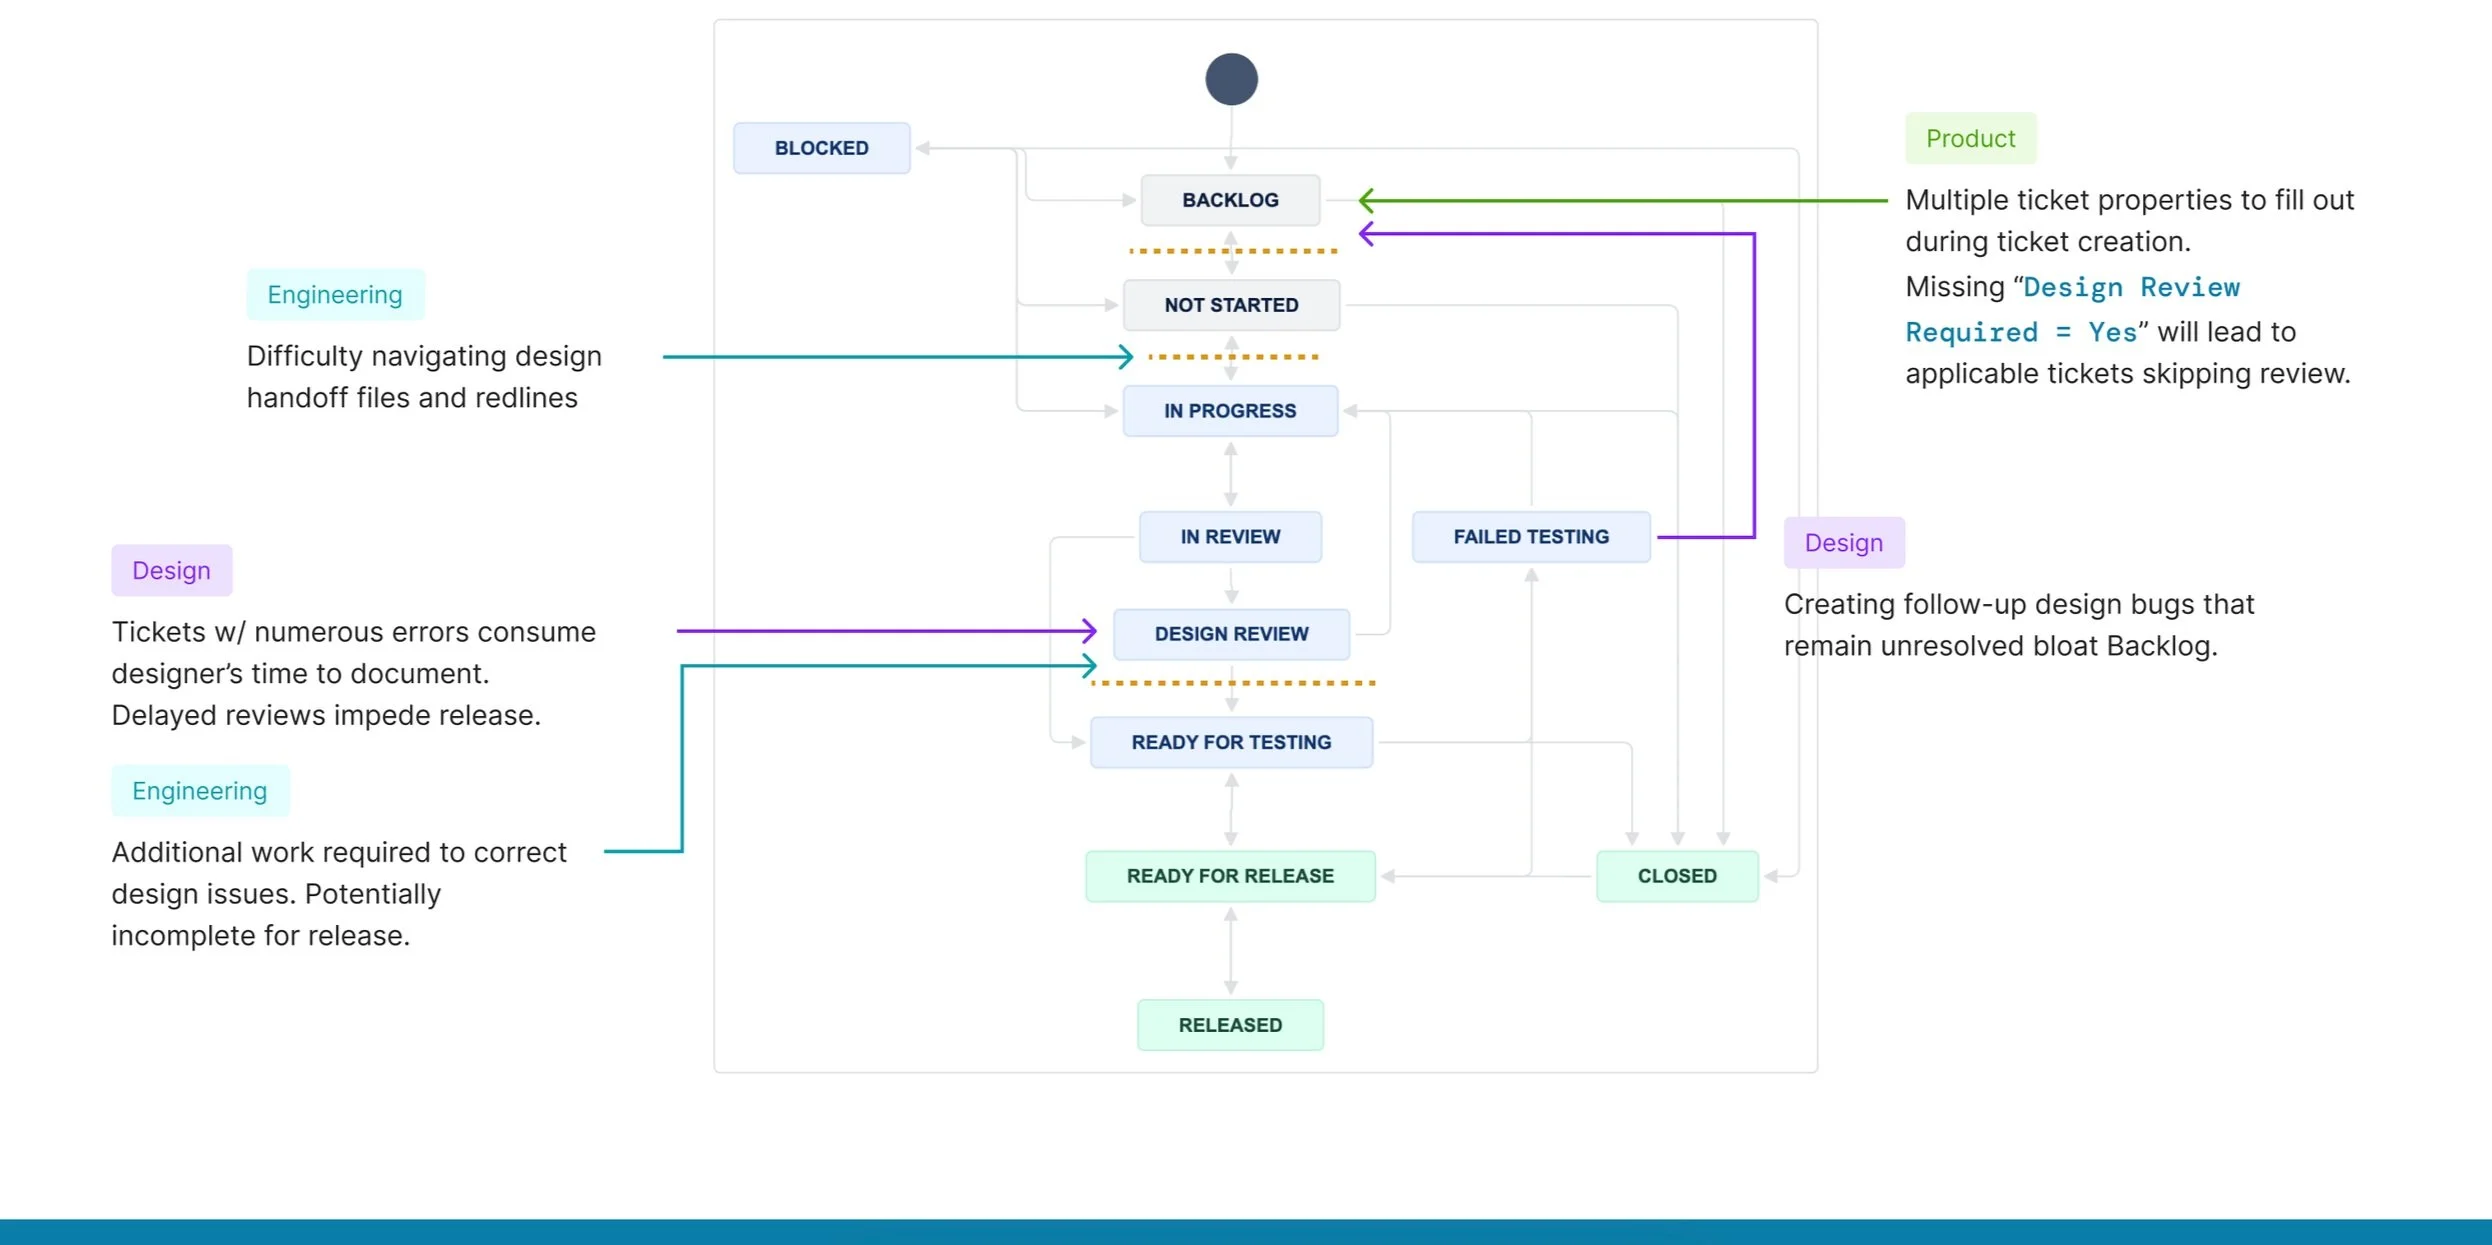Click the dark start circle node
The width and height of the screenshot is (2492, 1245).
tap(1231, 79)
